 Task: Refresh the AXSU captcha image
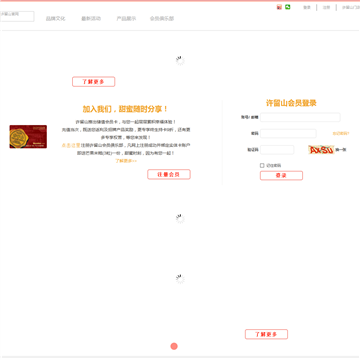coord(321,150)
